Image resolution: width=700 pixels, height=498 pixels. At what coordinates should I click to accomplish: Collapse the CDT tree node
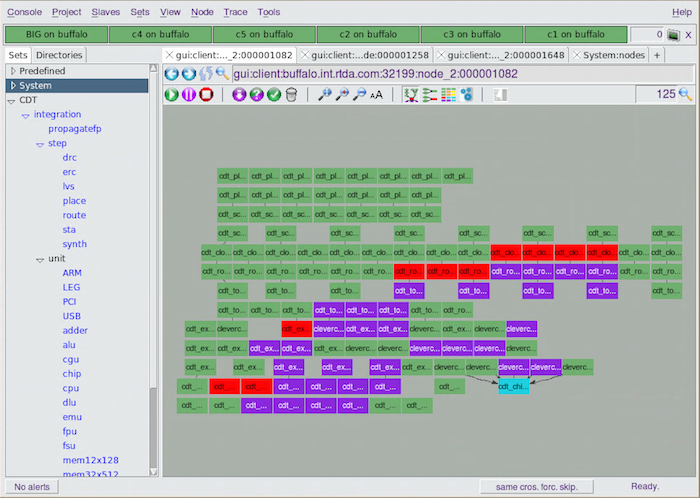click(11, 101)
